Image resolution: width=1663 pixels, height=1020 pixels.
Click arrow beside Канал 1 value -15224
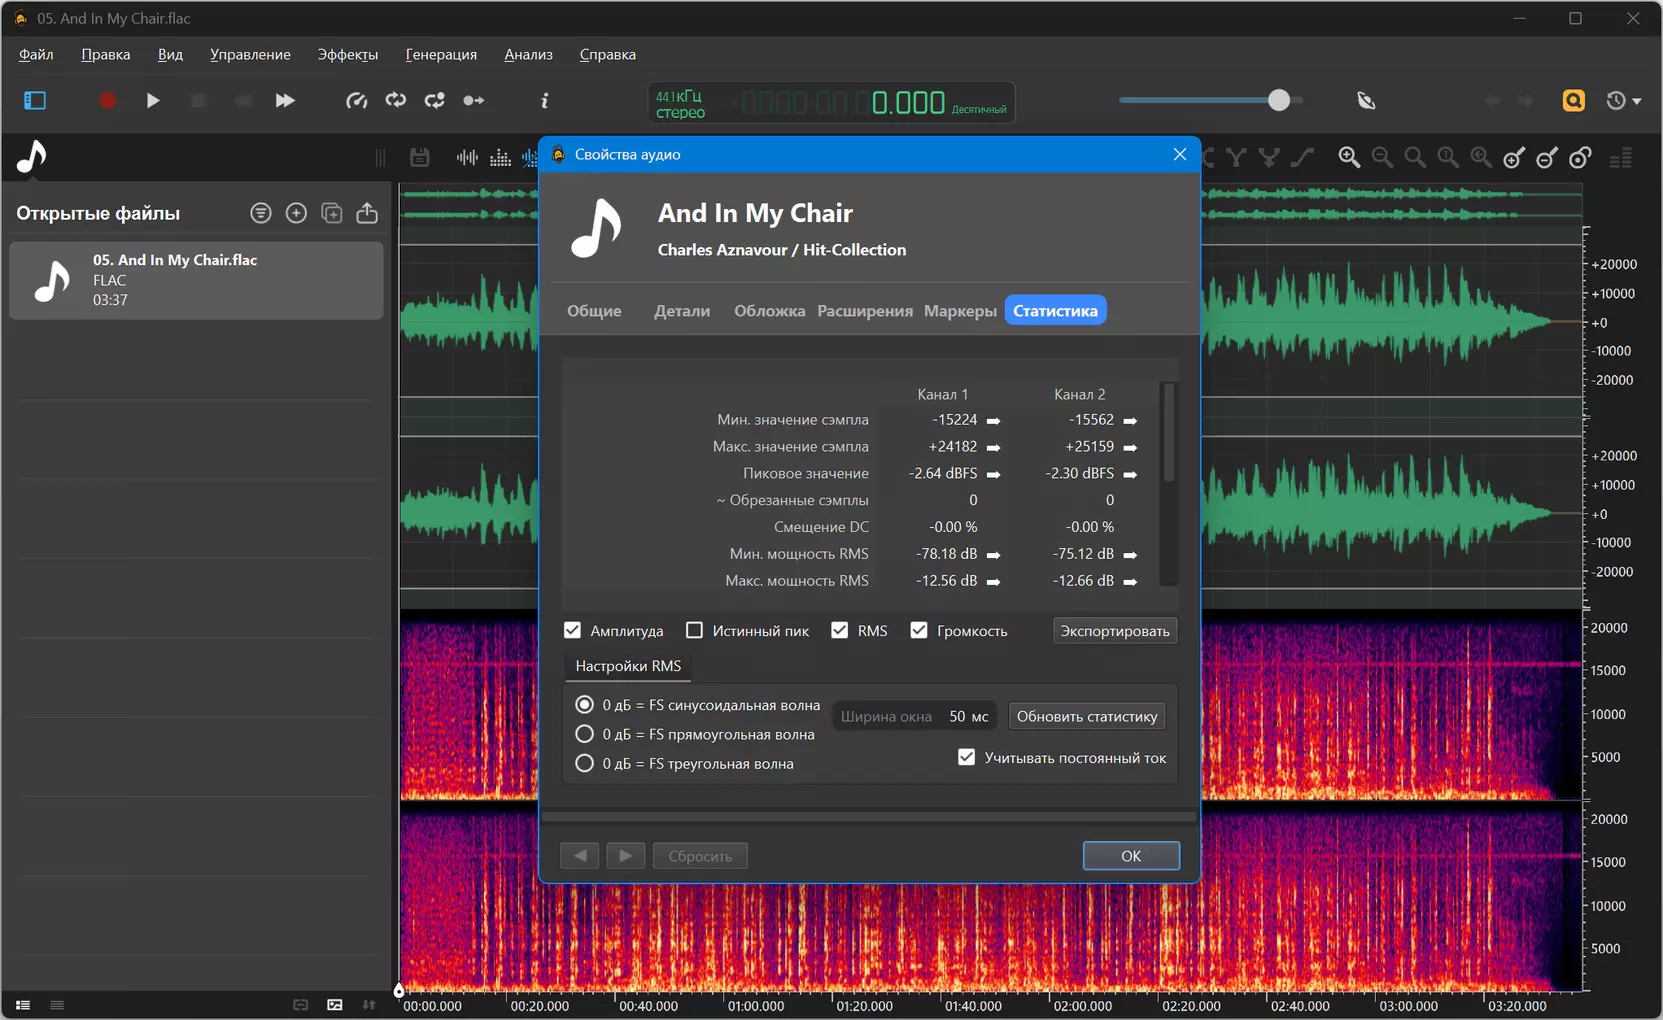point(993,421)
